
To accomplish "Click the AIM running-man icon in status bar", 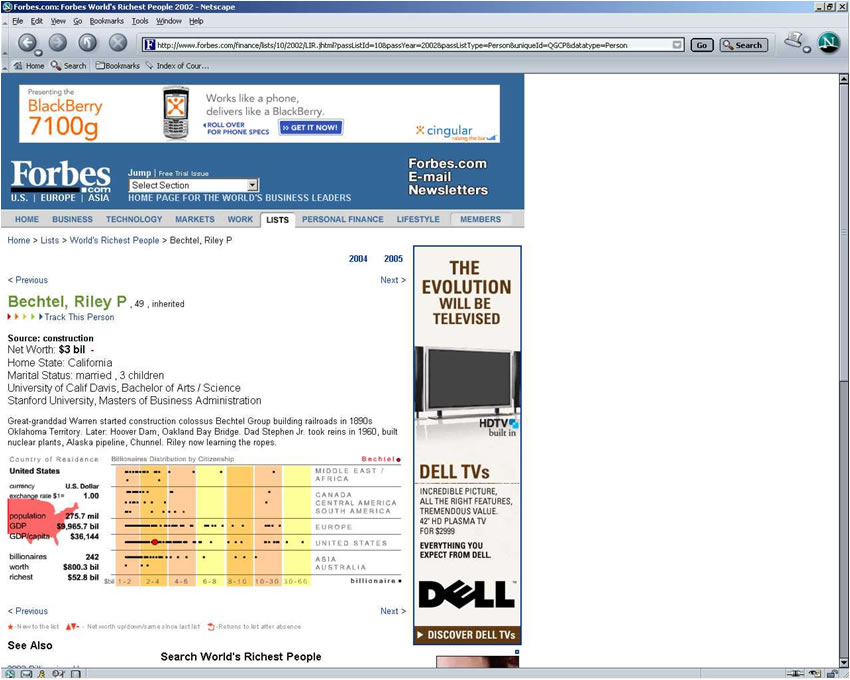I will click(42, 674).
